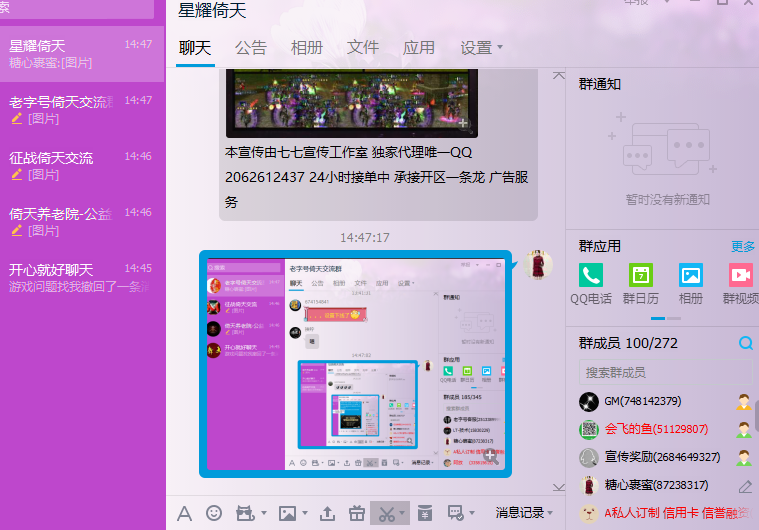
Task: Click draft pencil icon under 征战倚天交流
Action: click(x=17, y=175)
